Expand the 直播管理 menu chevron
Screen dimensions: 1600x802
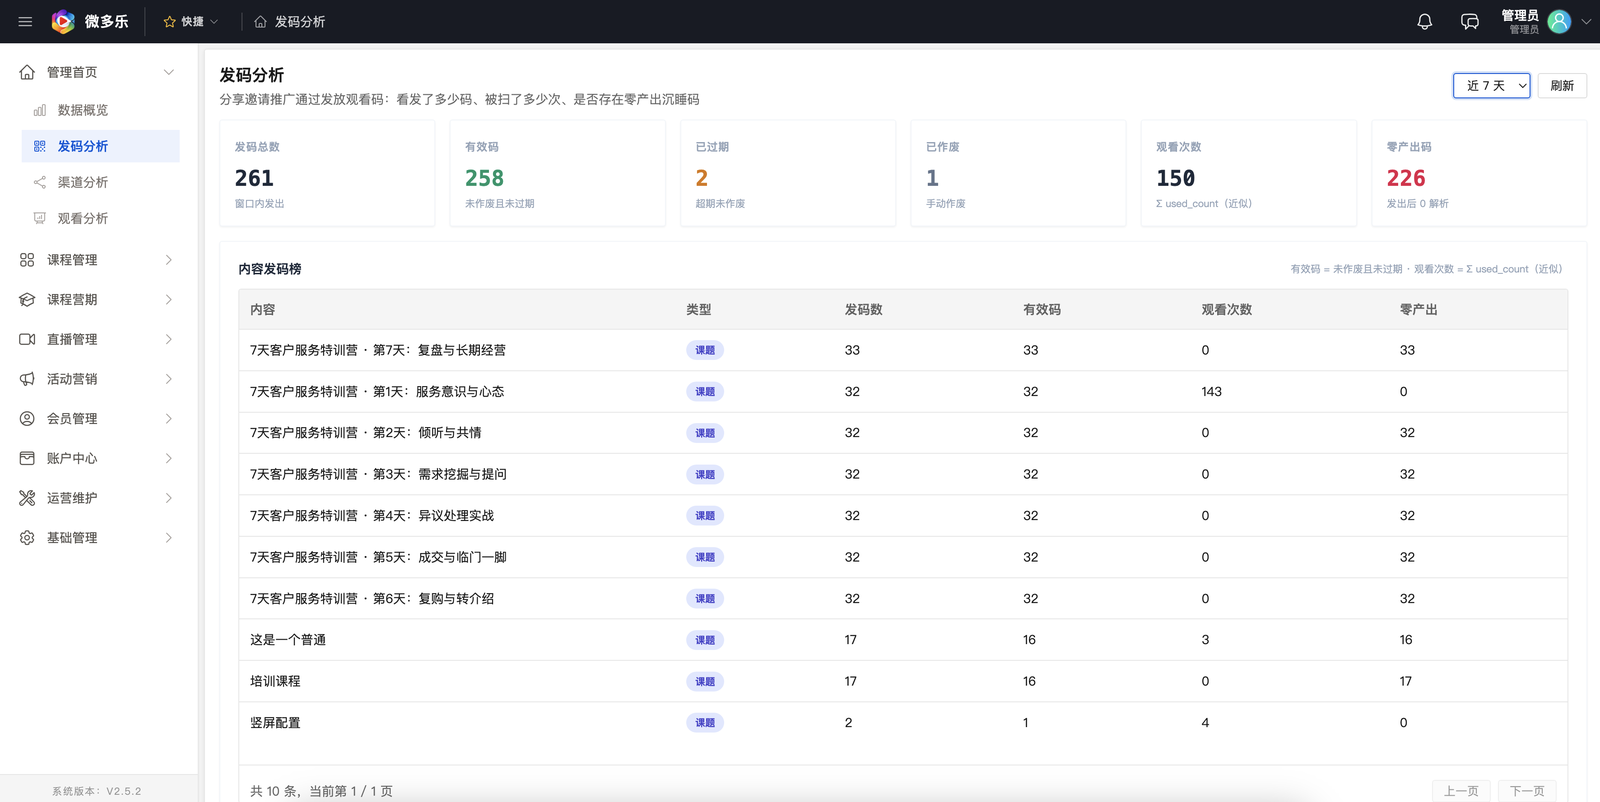[168, 339]
